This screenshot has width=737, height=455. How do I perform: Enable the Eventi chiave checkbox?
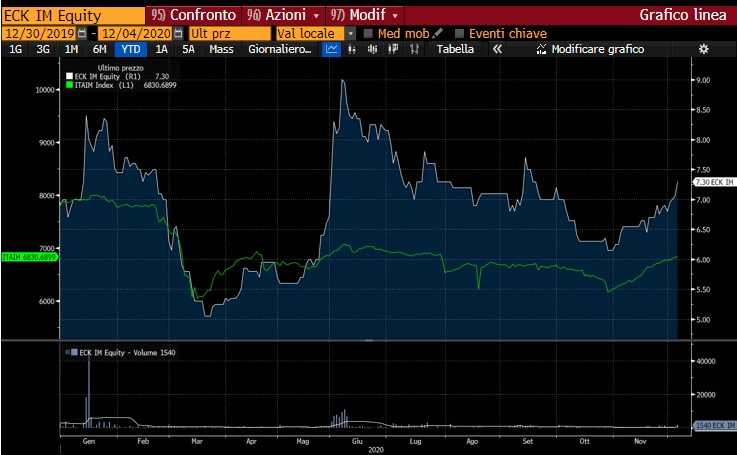pyautogui.click(x=459, y=33)
